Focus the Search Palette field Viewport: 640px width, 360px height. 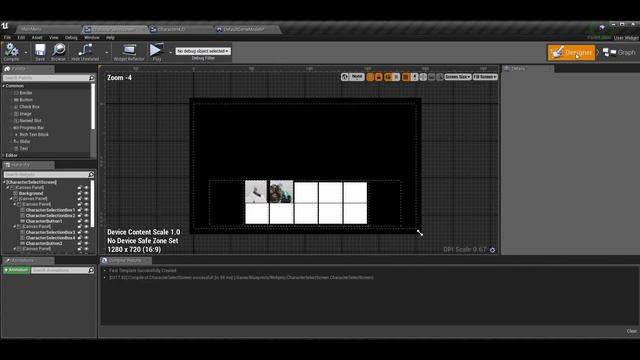click(x=46, y=78)
